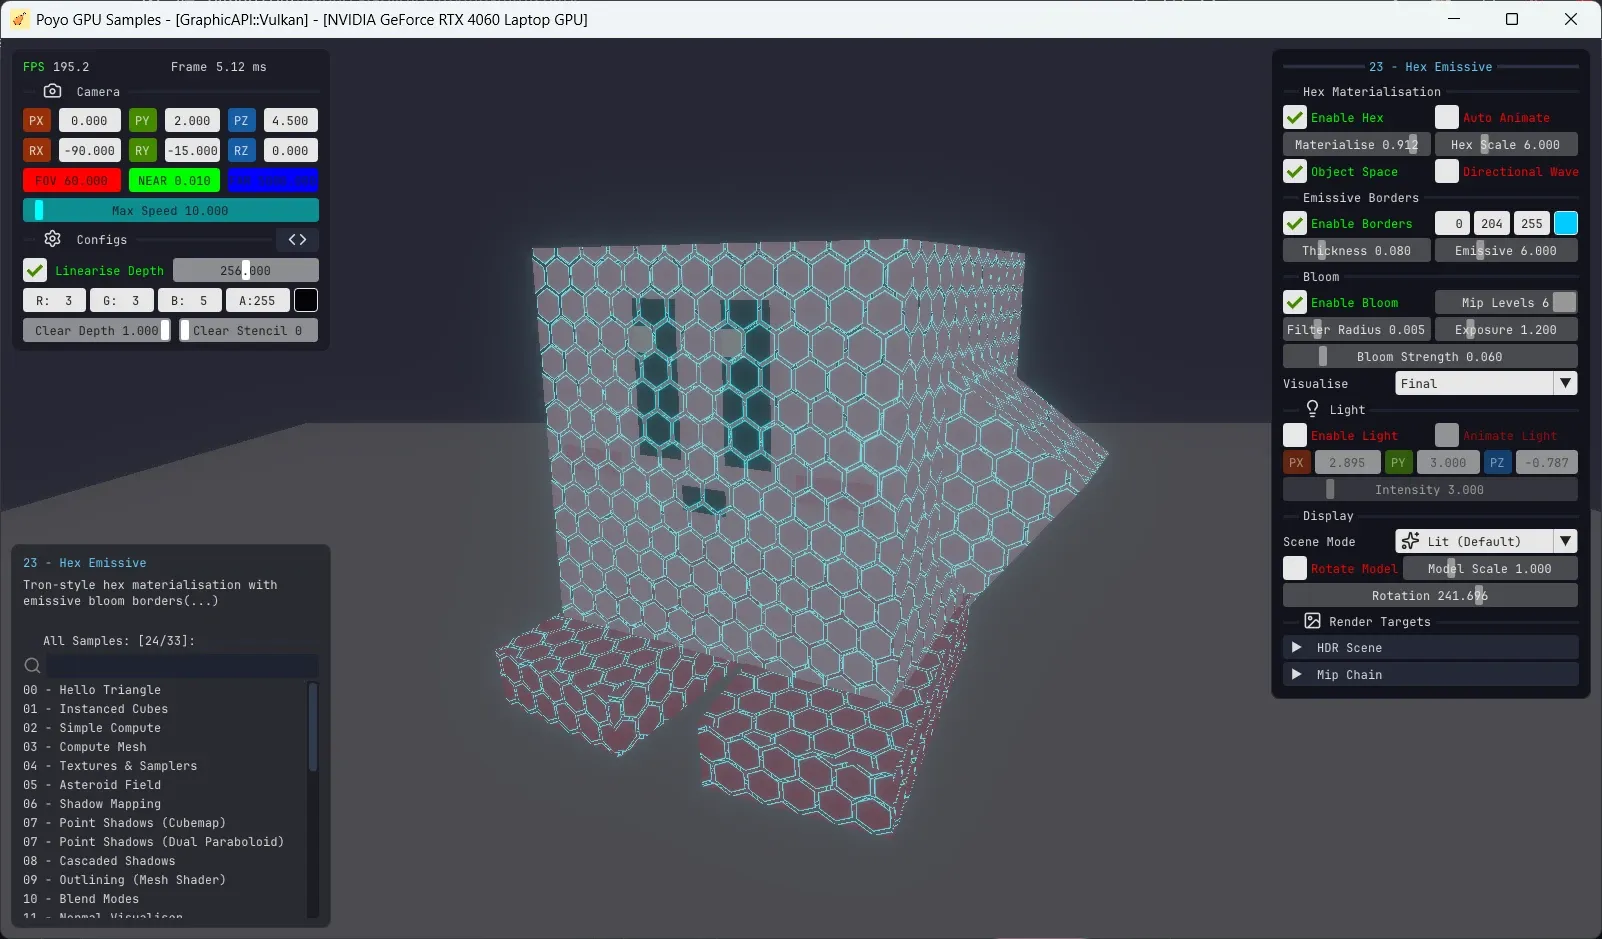Click the Camera section icon
1602x939 pixels.
coord(53,91)
